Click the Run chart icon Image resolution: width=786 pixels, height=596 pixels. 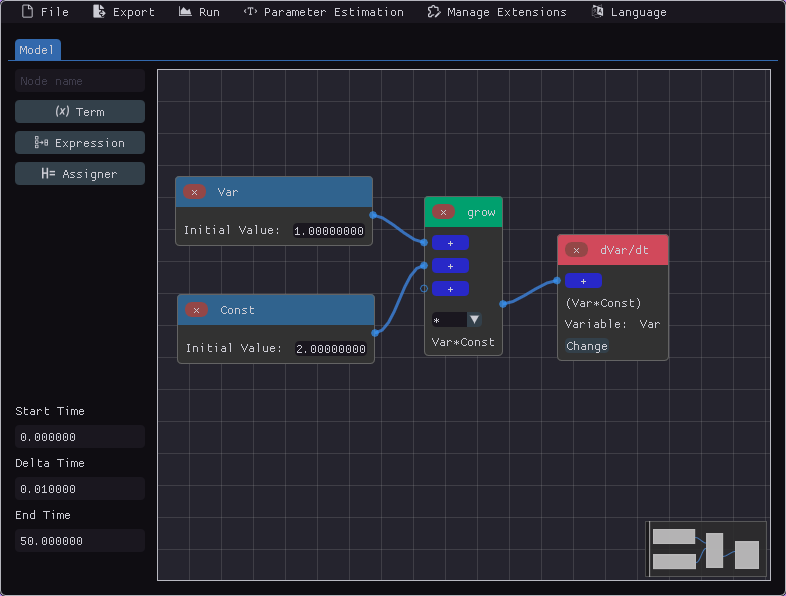(185, 11)
